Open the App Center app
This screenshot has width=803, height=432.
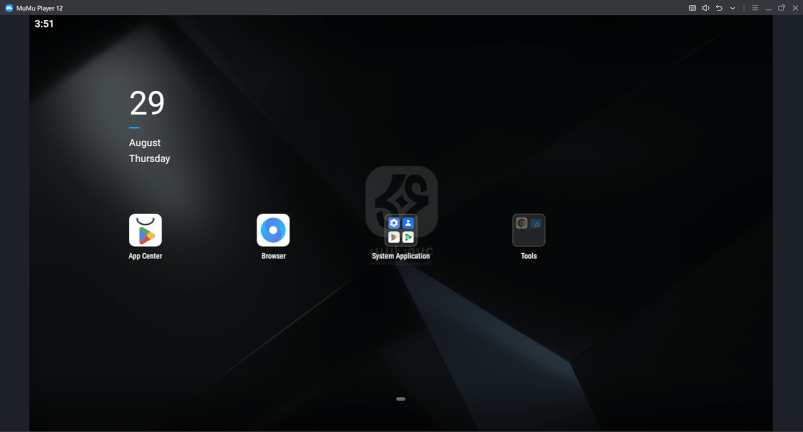[145, 230]
